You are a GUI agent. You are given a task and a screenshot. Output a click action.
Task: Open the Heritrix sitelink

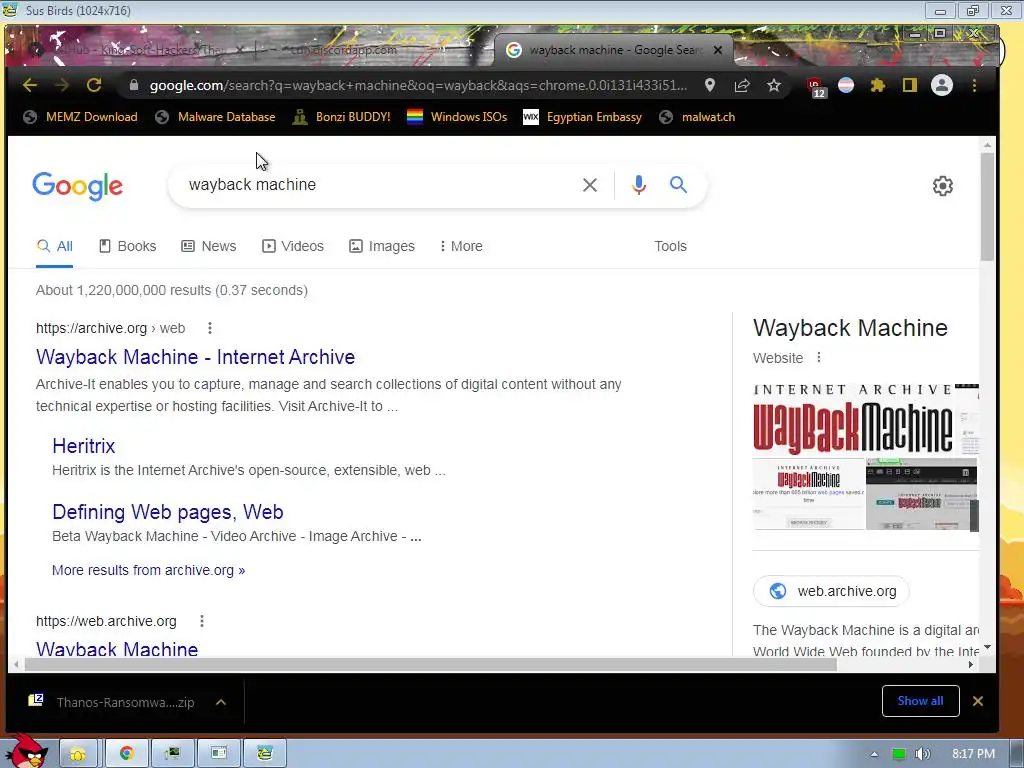coord(84,446)
